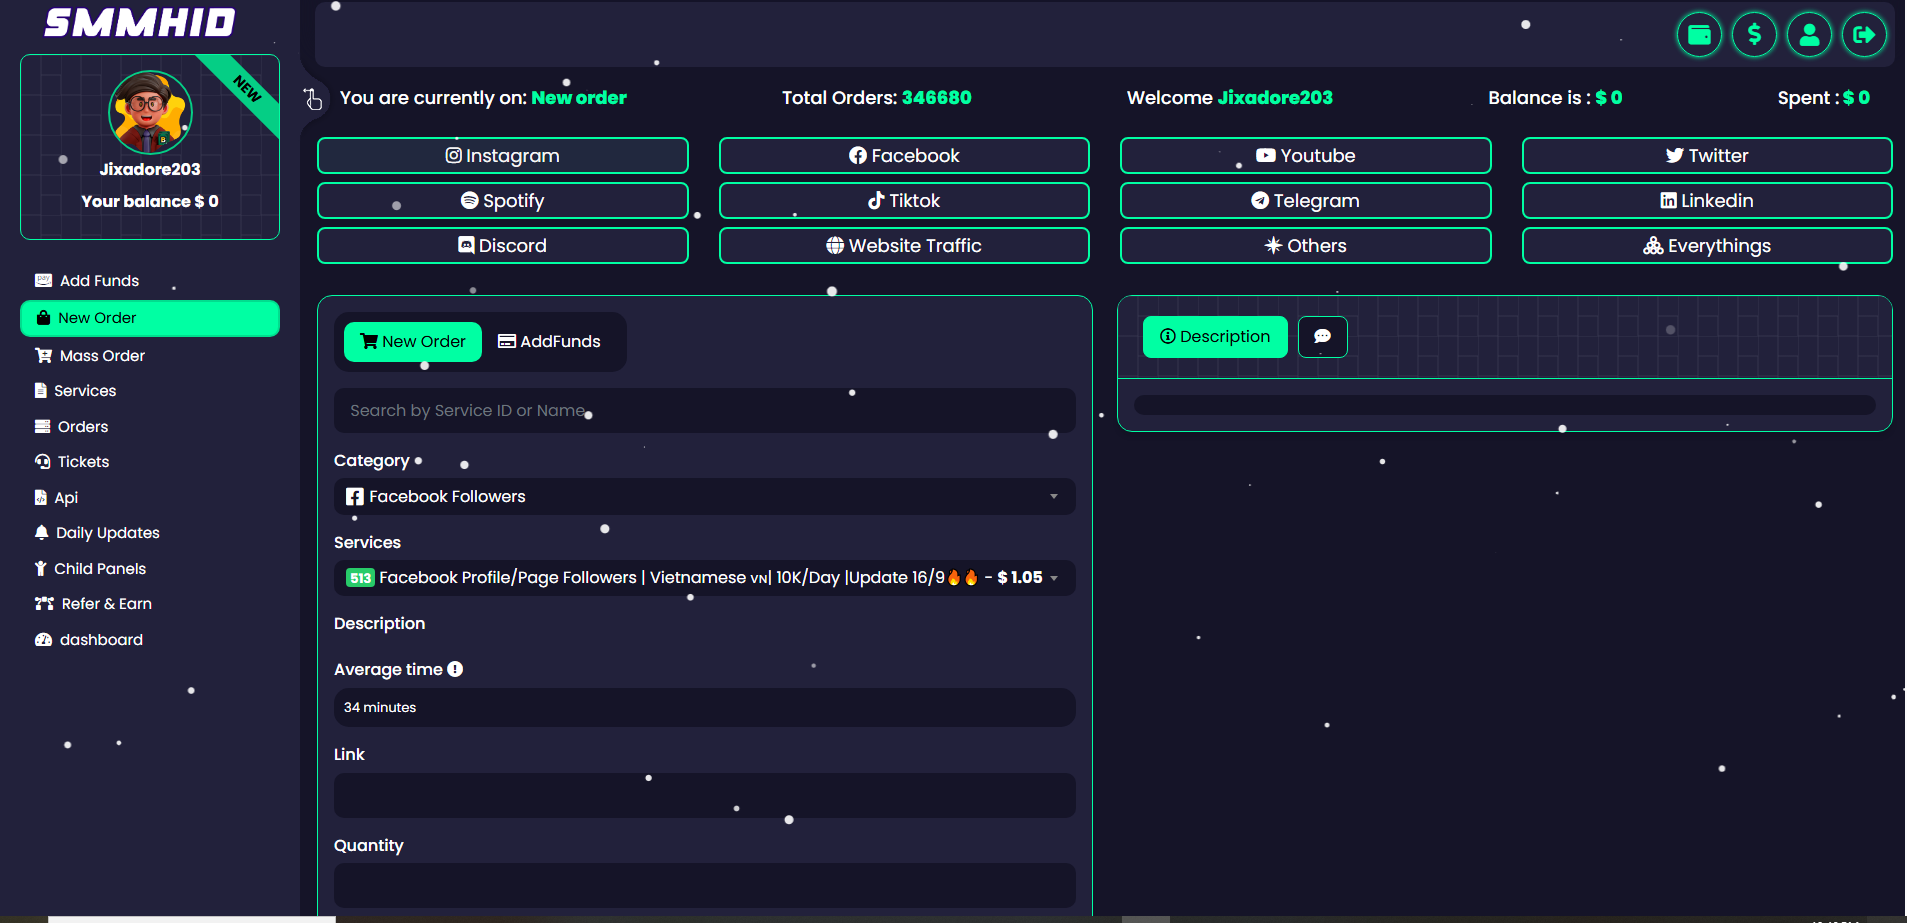Select the Linkedin category button
The image size is (1907, 923).
[x=1707, y=200]
